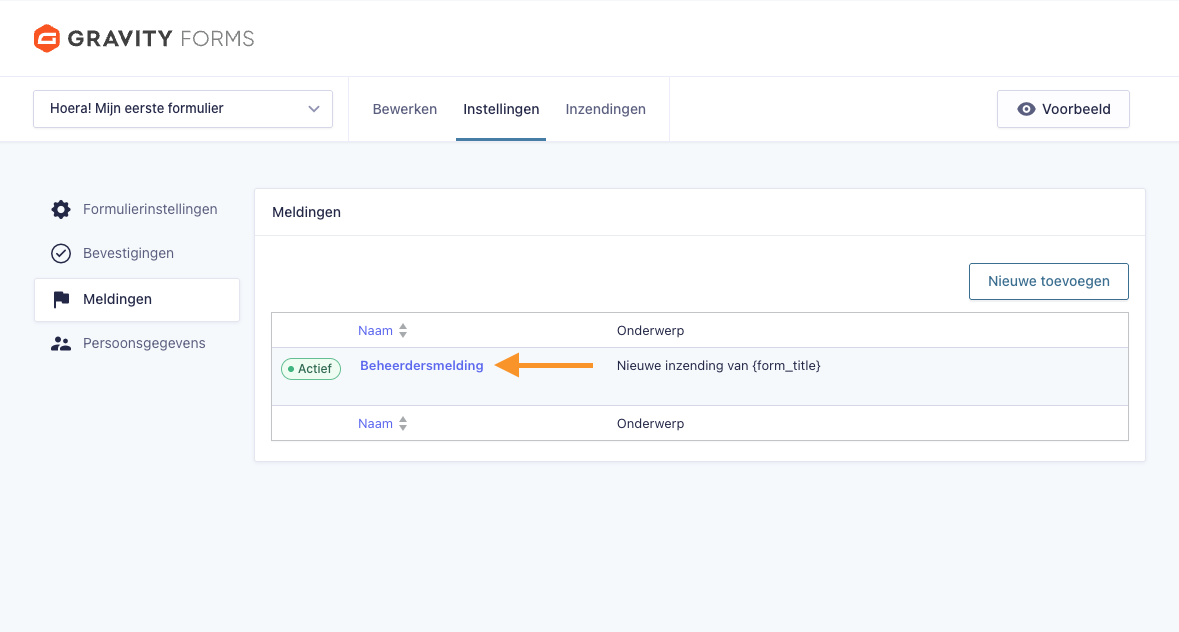The width and height of the screenshot is (1179, 632).
Task: Toggle the Actief status of Beheerdersmelding
Action: pyautogui.click(x=310, y=369)
